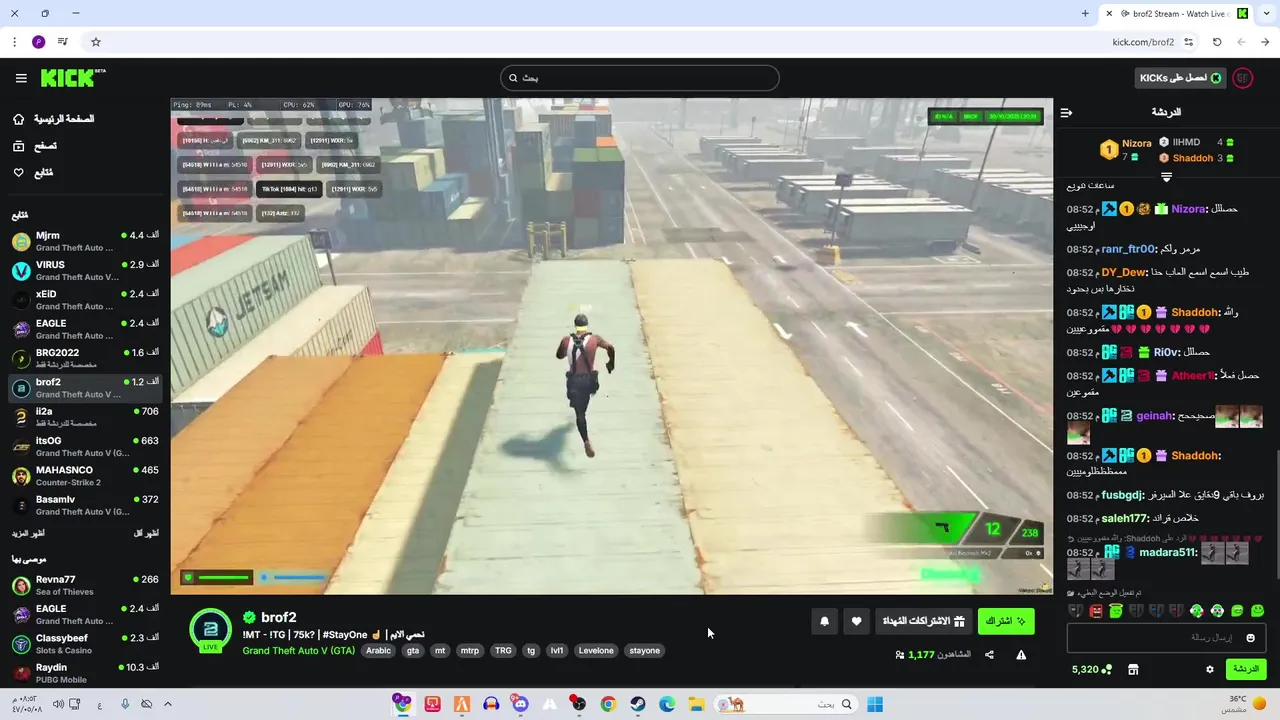This screenshot has width=1280, height=720.
Task: View the 5,320 channel points balance
Action: click(x=1090, y=670)
